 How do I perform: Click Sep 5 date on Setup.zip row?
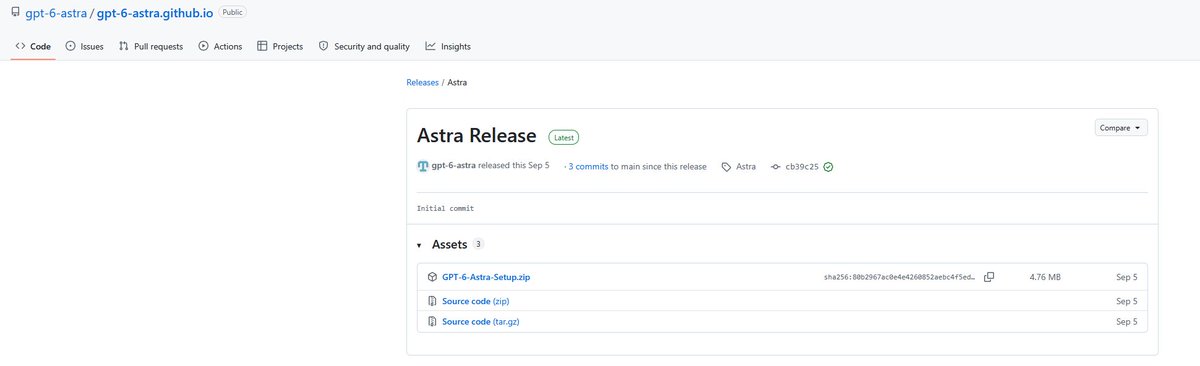(x=1126, y=277)
